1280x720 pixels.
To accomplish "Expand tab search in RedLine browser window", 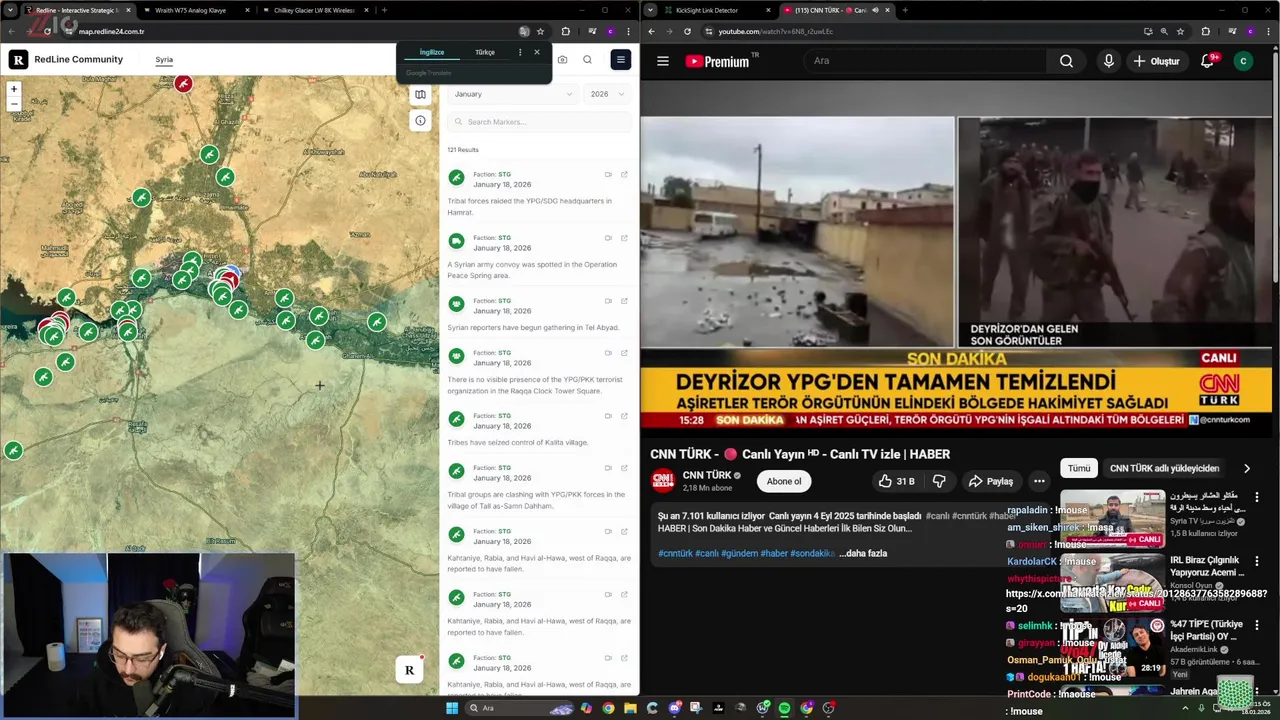I will point(12,10).
